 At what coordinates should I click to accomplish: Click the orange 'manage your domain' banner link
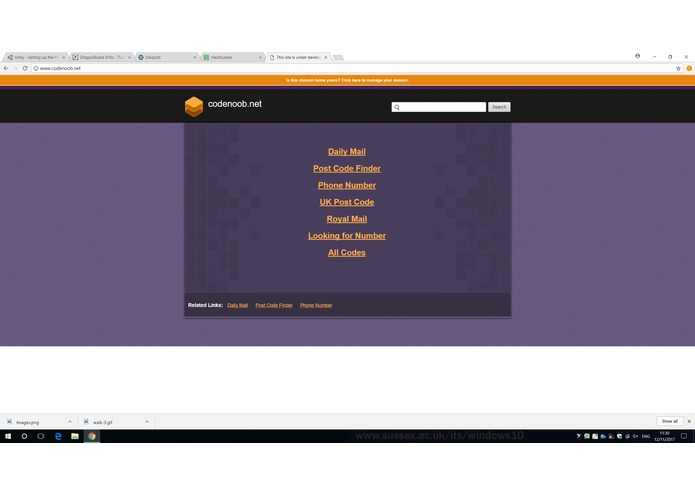click(348, 81)
